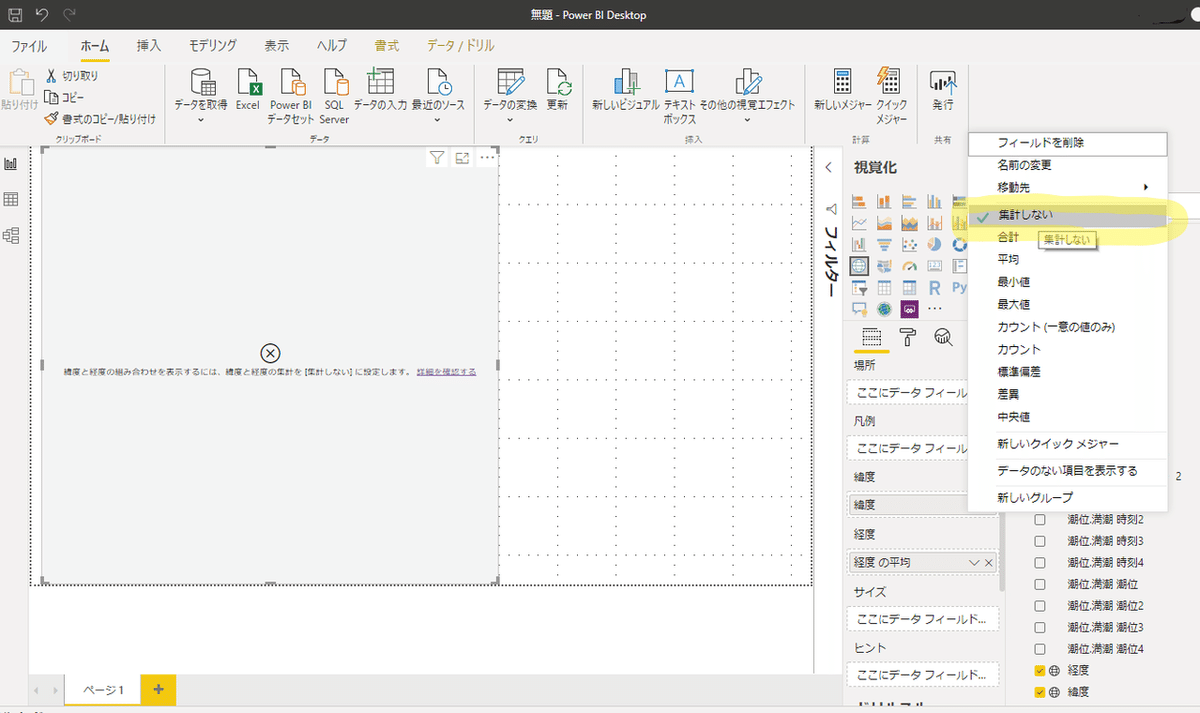Undo the last action
This screenshot has height=713, width=1200.
pos(41,15)
